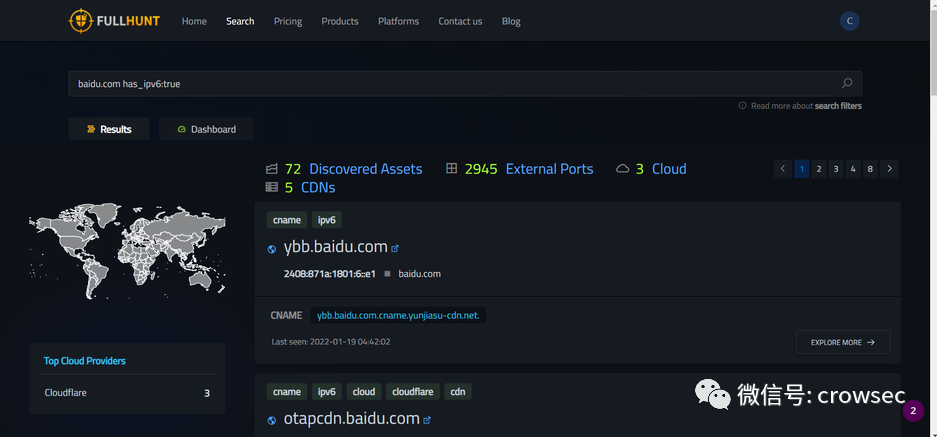
Task: Open external link icon next to otapcdn.baidu.com
Action: click(427, 420)
